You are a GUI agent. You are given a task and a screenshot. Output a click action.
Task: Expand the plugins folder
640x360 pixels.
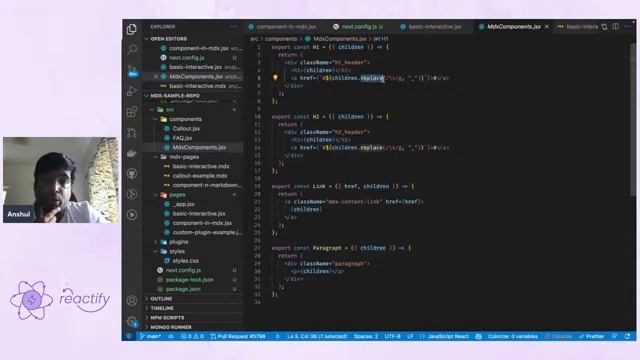[179, 242]
